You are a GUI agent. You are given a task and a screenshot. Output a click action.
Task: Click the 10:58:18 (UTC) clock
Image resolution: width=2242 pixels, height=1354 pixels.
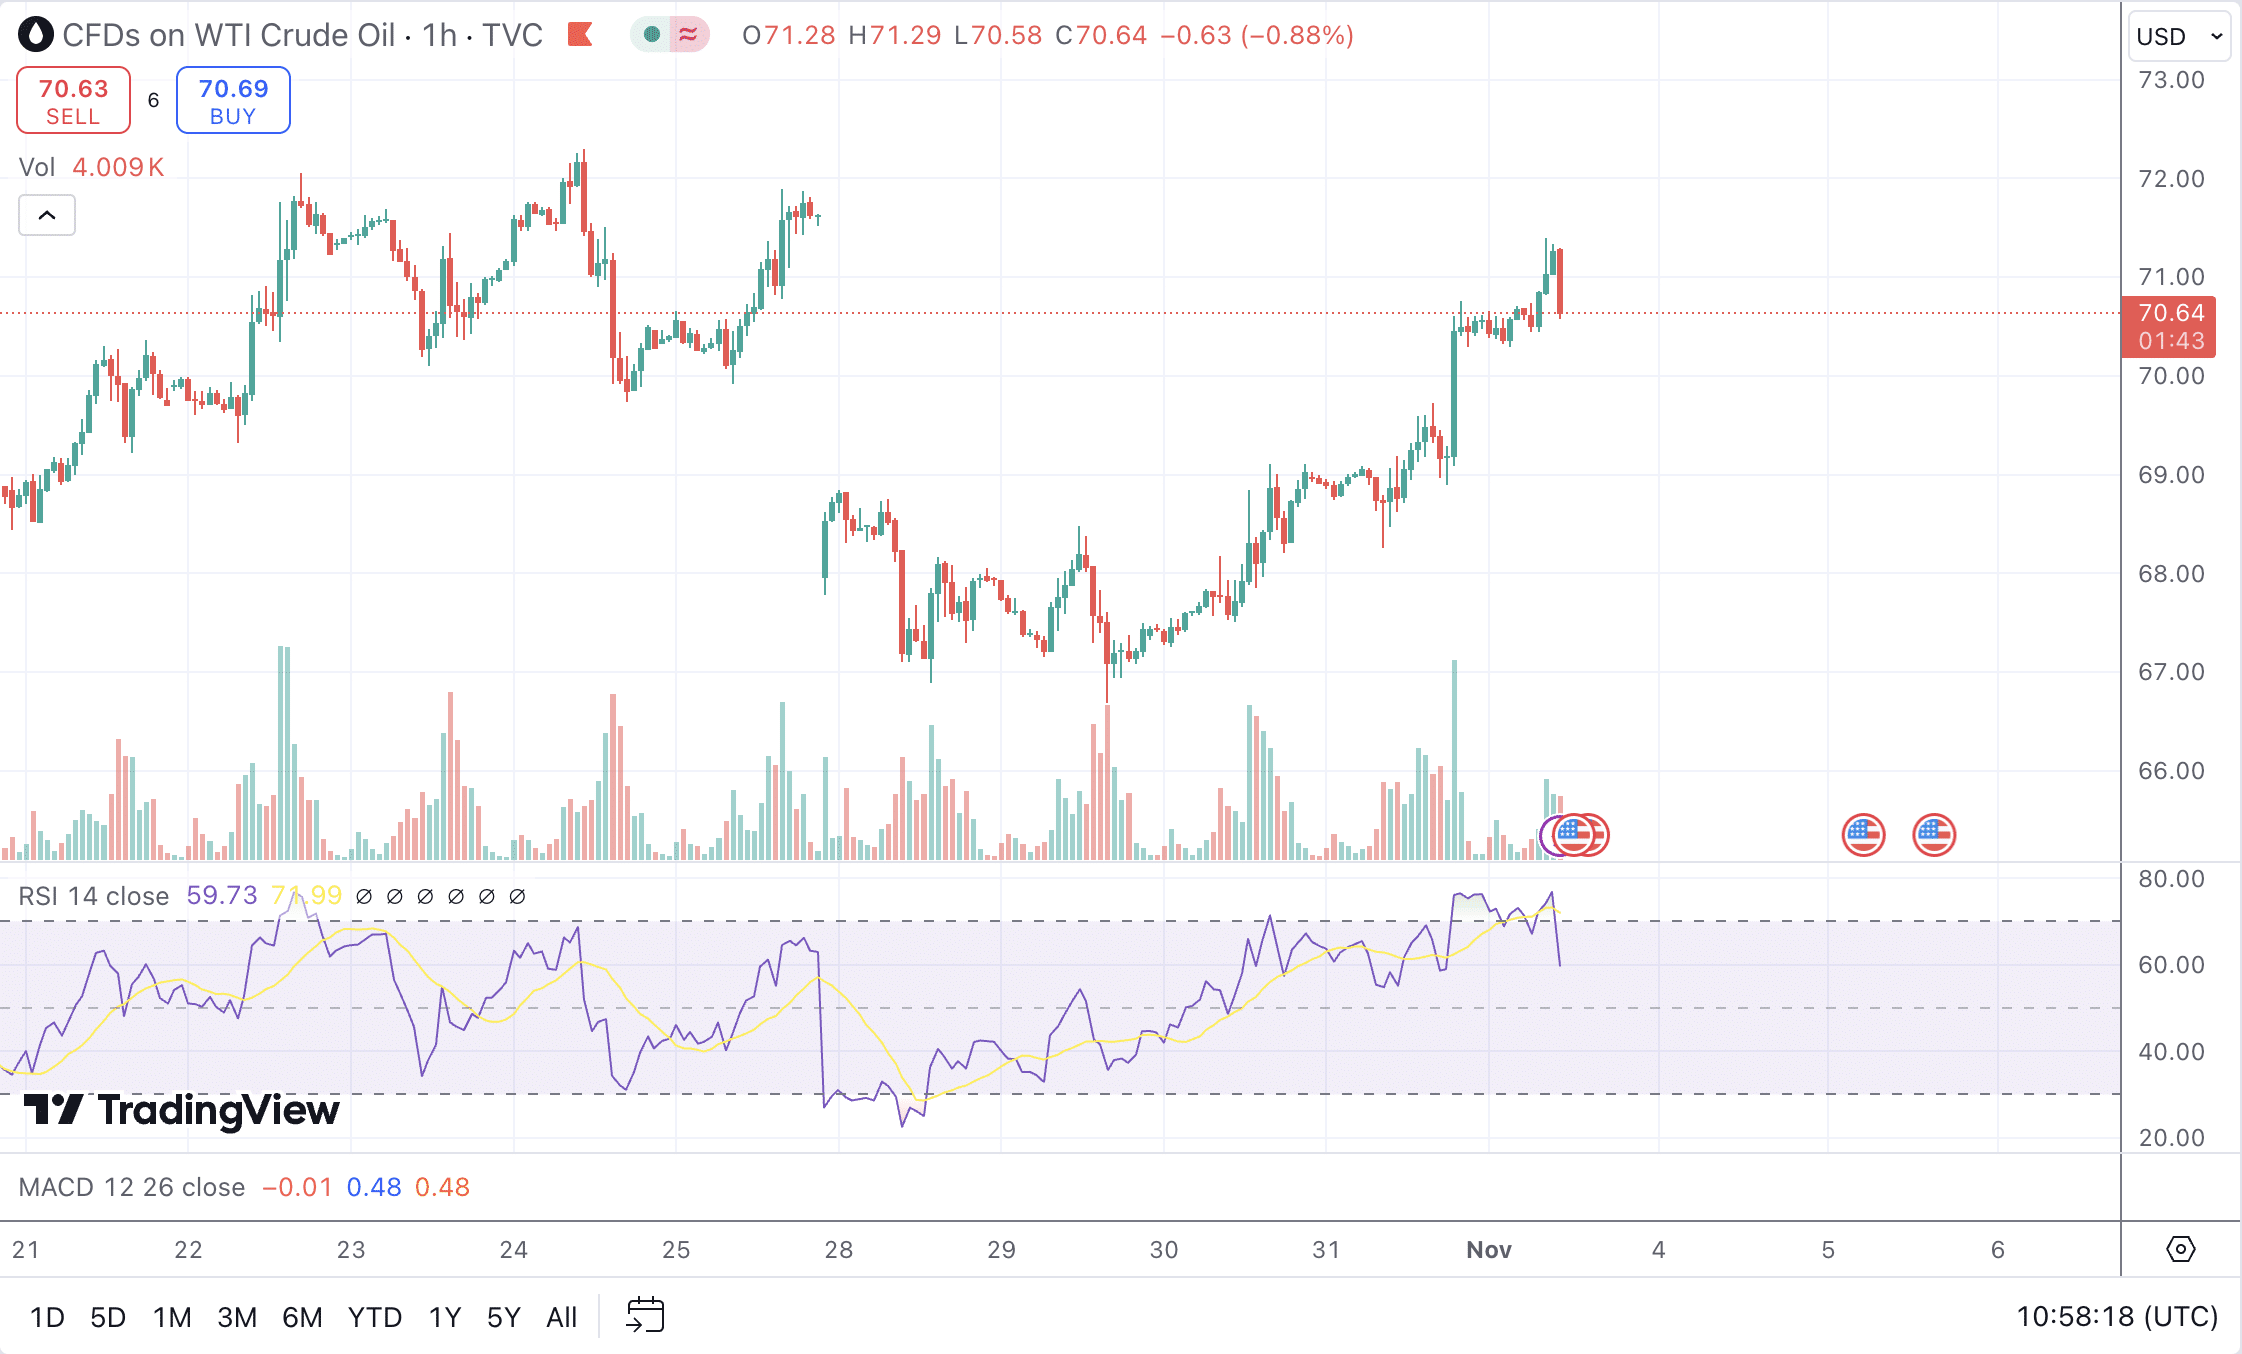pyautogui.click(x=2117, y=1317)
